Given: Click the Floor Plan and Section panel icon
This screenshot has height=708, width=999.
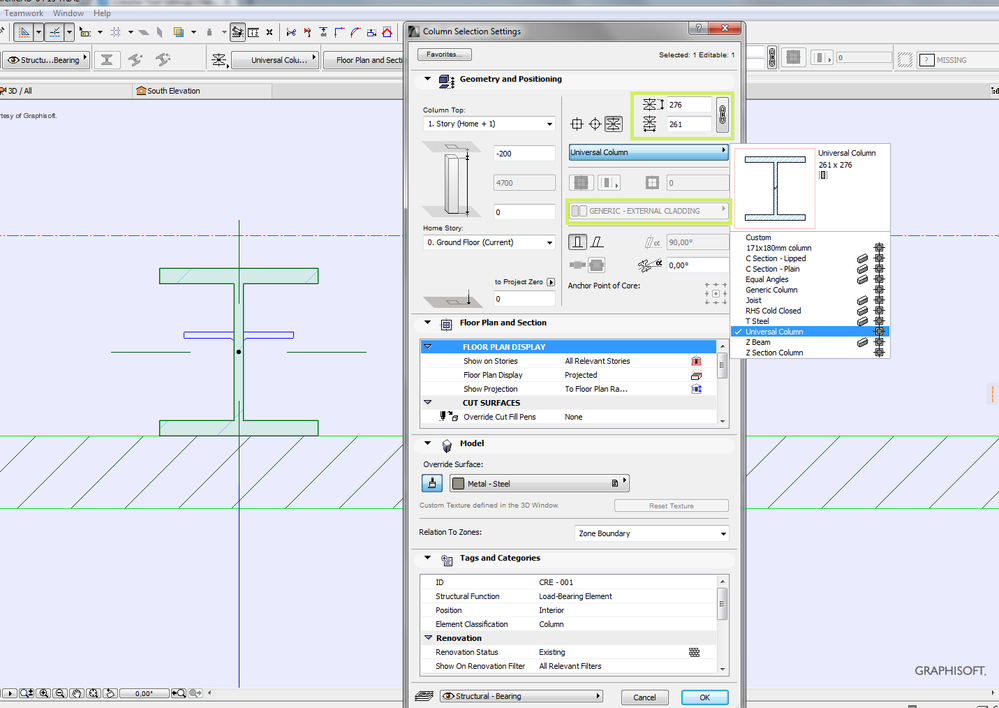Looking at the screenshot, I should [447, 324].
